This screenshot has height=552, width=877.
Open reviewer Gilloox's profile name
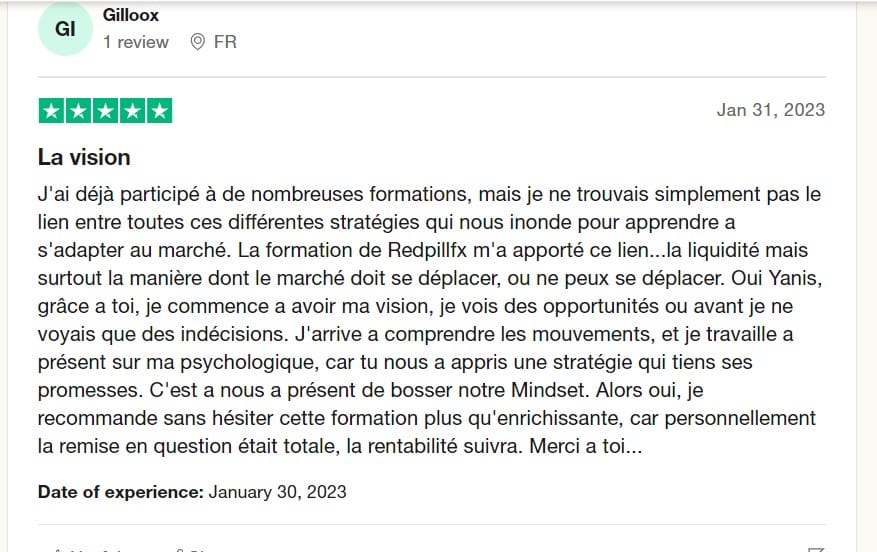(131, 15)
